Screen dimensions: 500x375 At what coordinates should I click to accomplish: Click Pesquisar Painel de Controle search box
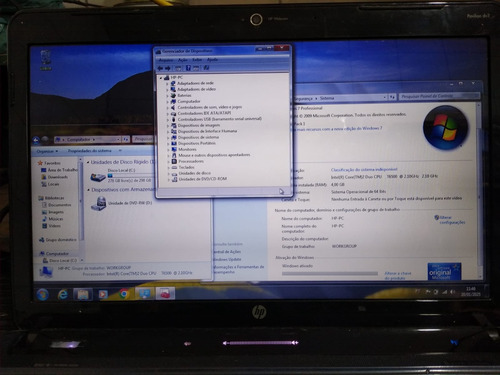tap(439, 96)
